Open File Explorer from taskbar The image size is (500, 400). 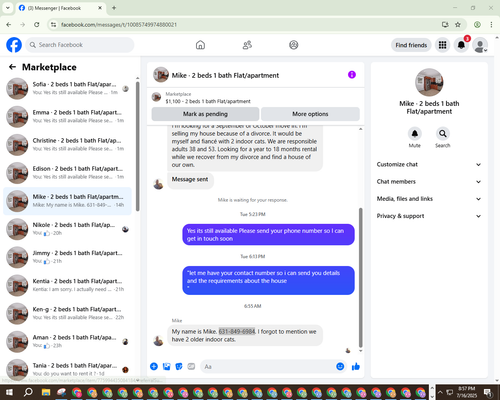(46, 392)
